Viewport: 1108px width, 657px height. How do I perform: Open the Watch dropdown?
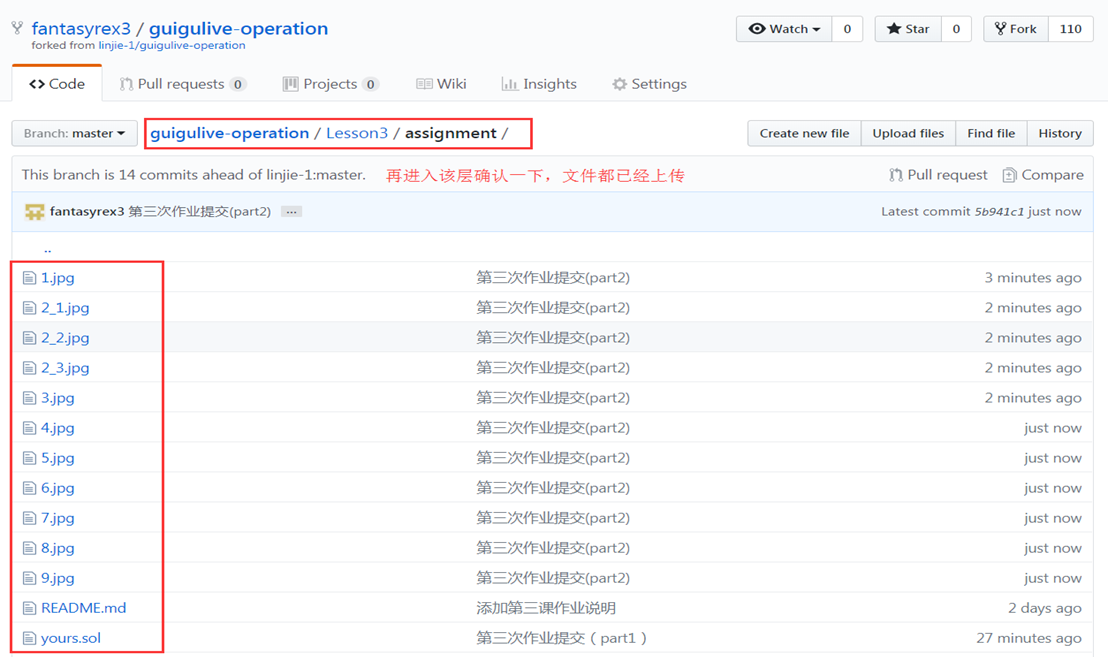(x=784, y=29)
